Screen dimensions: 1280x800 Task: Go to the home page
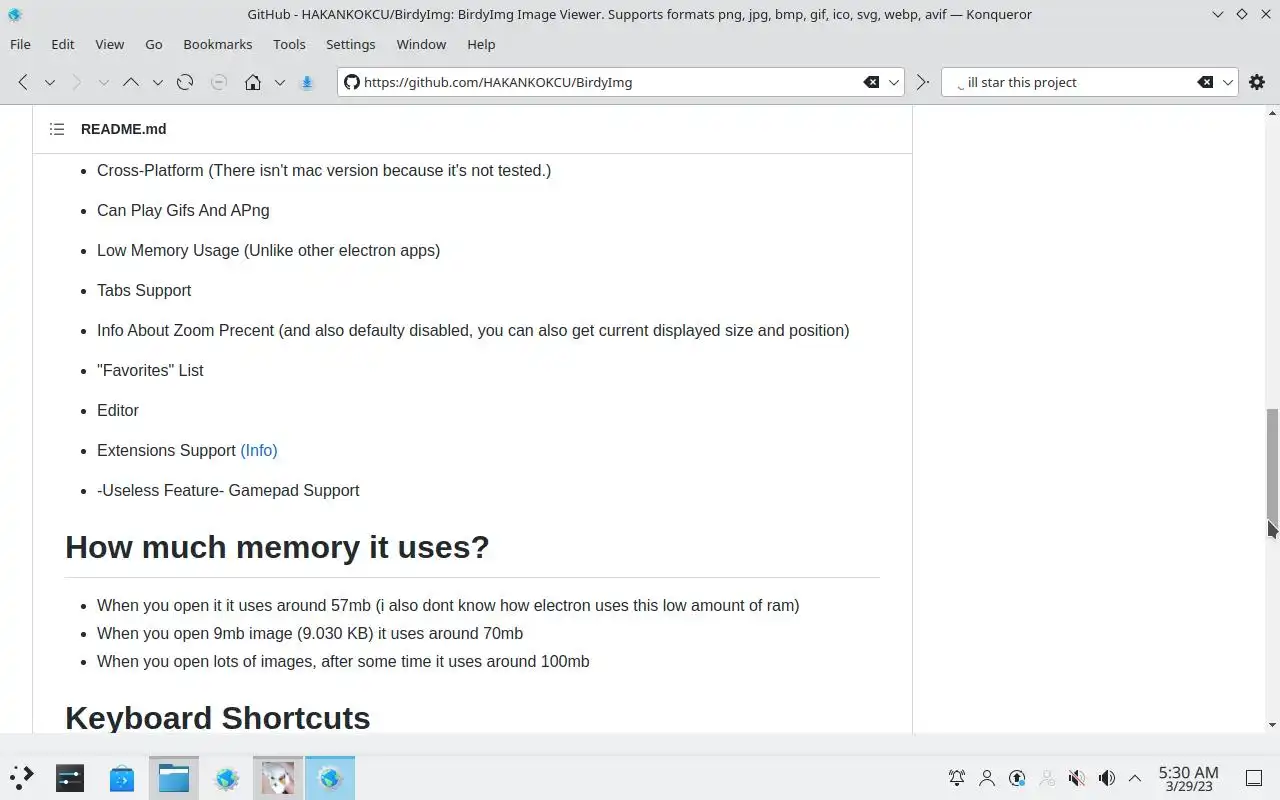pyautogui.click(x=253, y=82)
